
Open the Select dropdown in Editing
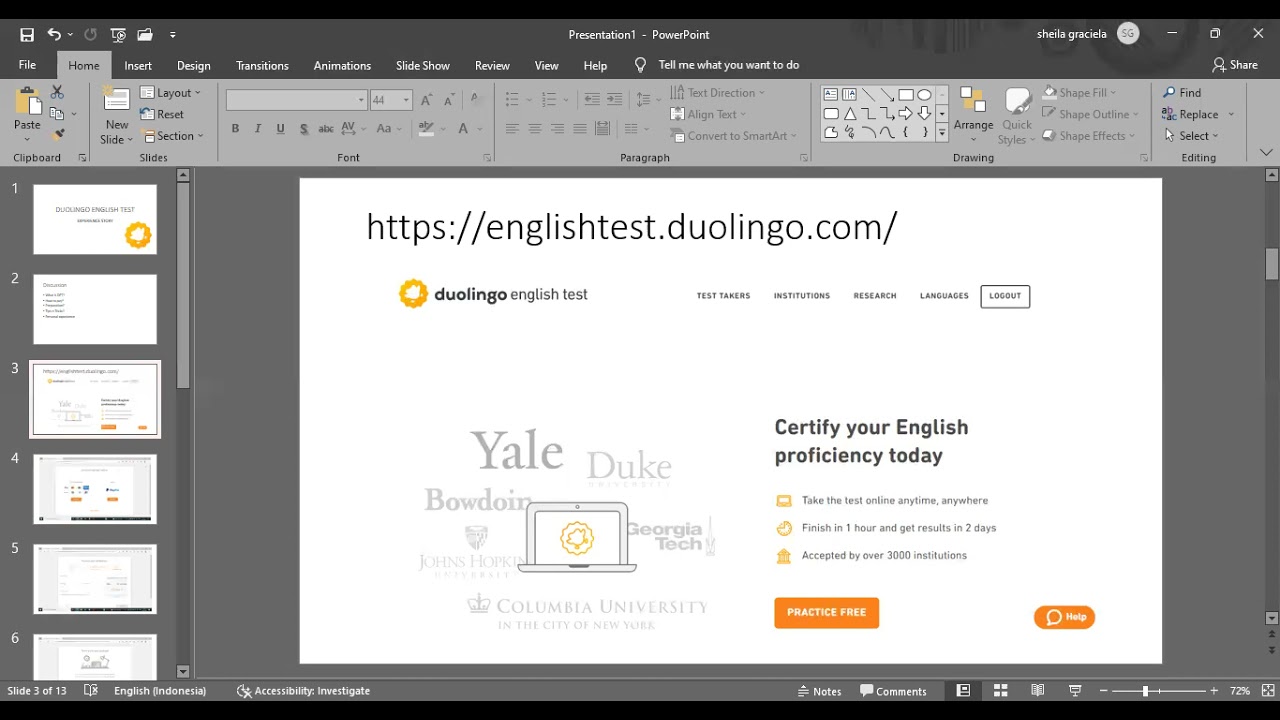1192,136
